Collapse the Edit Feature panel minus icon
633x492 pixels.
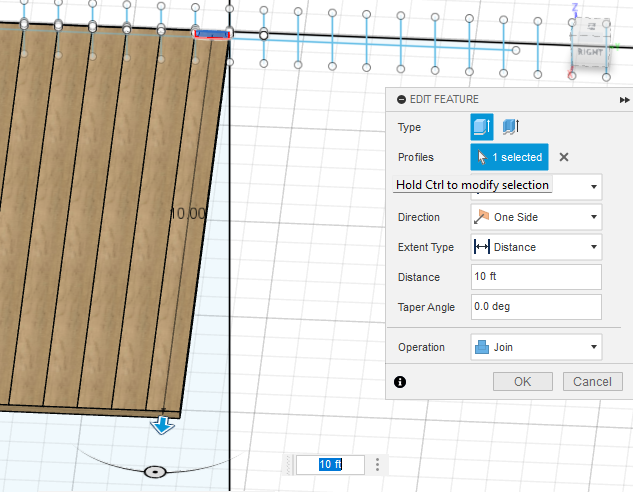(x=401, y=99)
